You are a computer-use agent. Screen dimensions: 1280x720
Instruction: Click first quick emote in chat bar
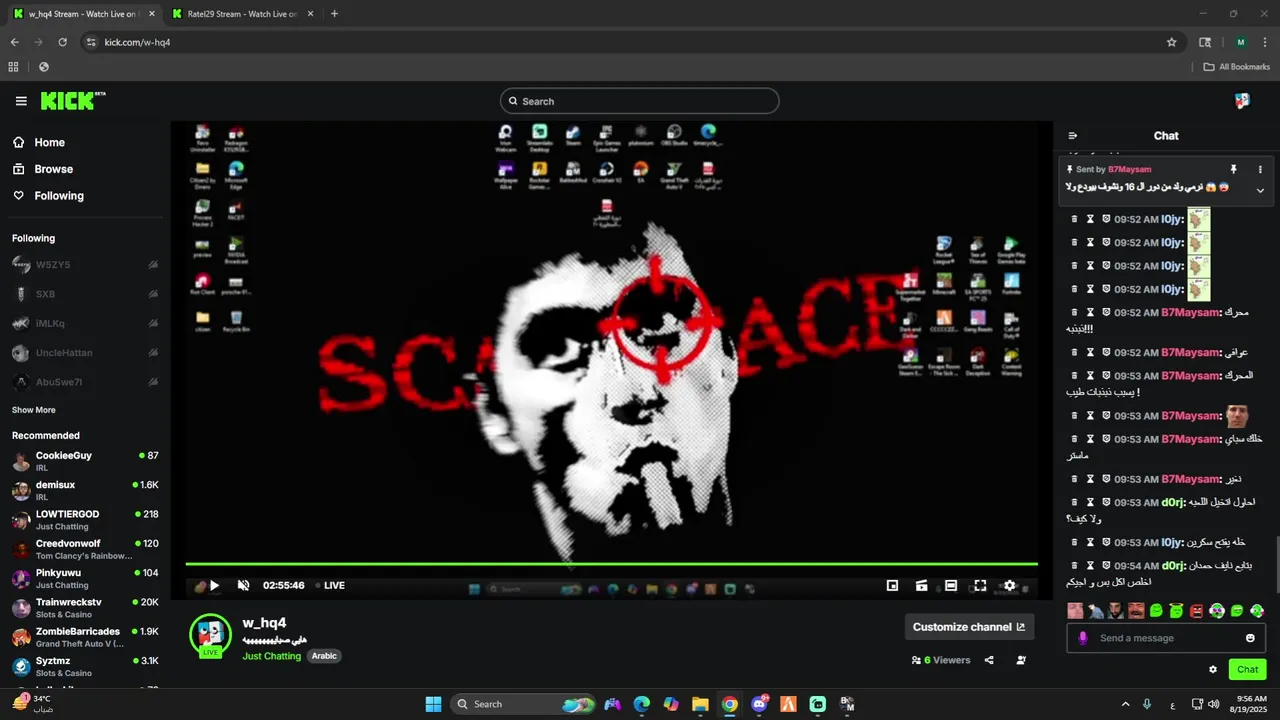tap(1075, 610)
